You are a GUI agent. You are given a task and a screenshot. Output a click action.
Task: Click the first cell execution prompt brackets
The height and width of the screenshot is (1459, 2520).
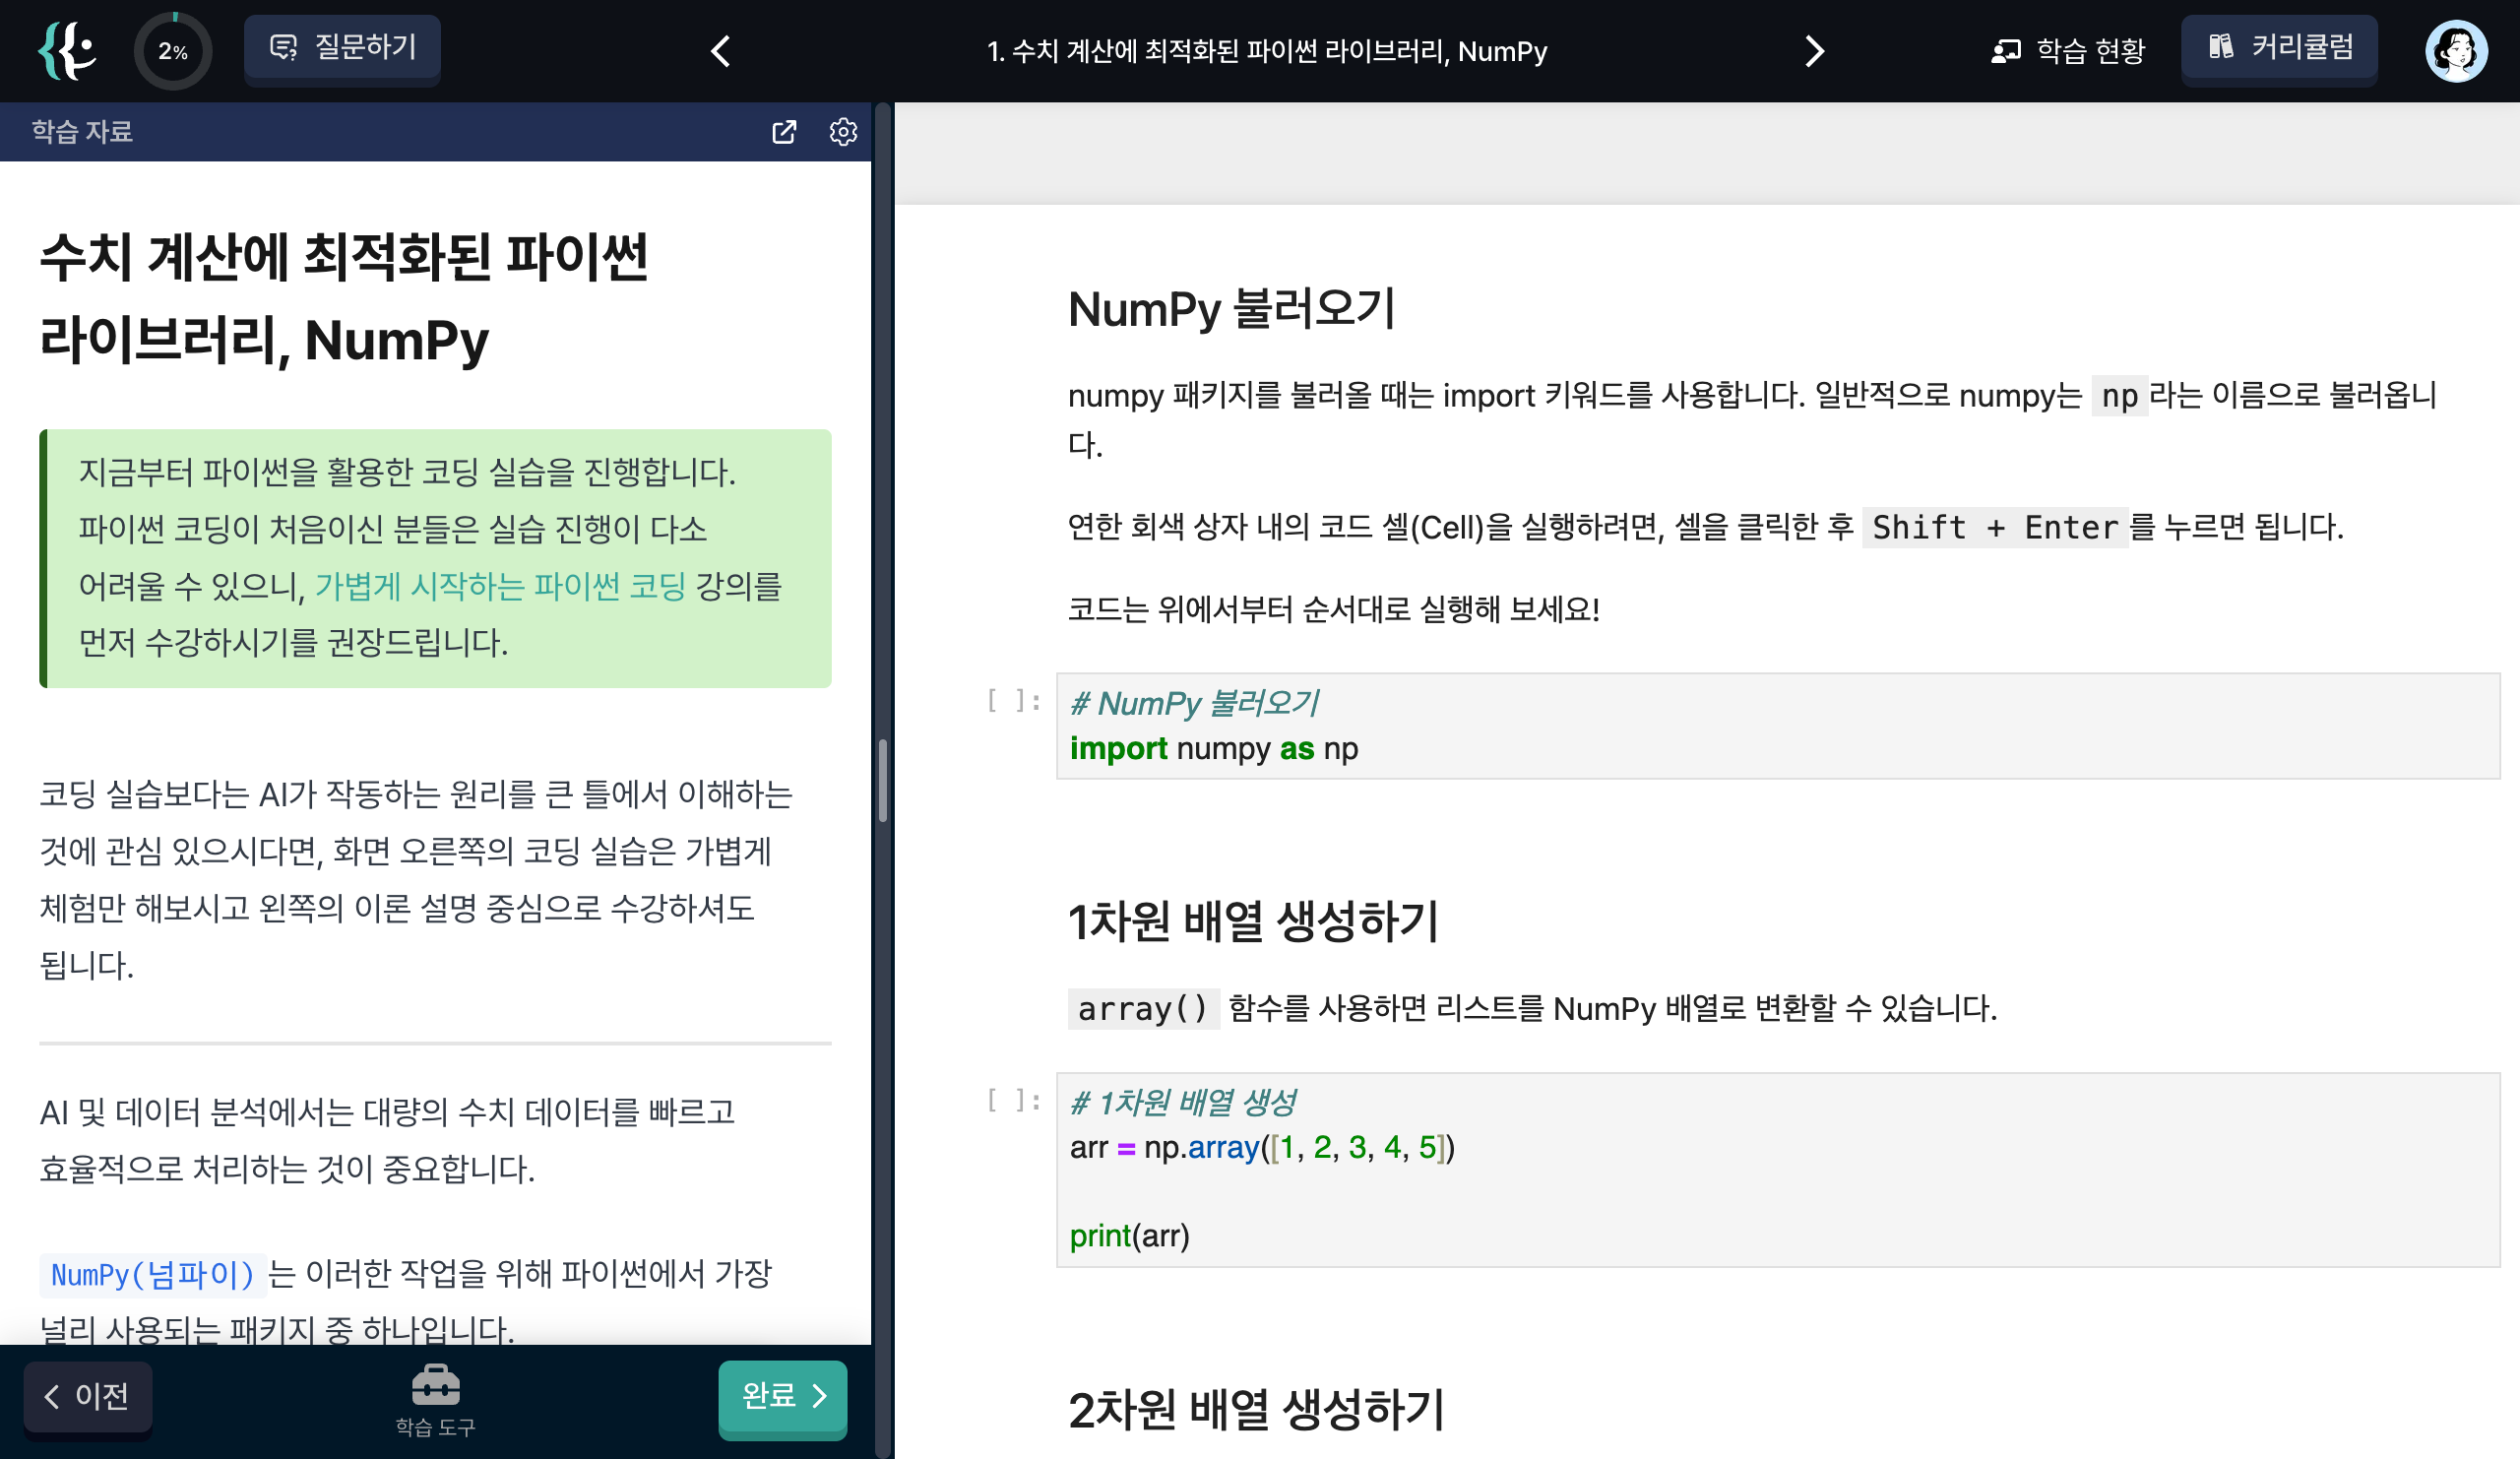[1014, 701]
